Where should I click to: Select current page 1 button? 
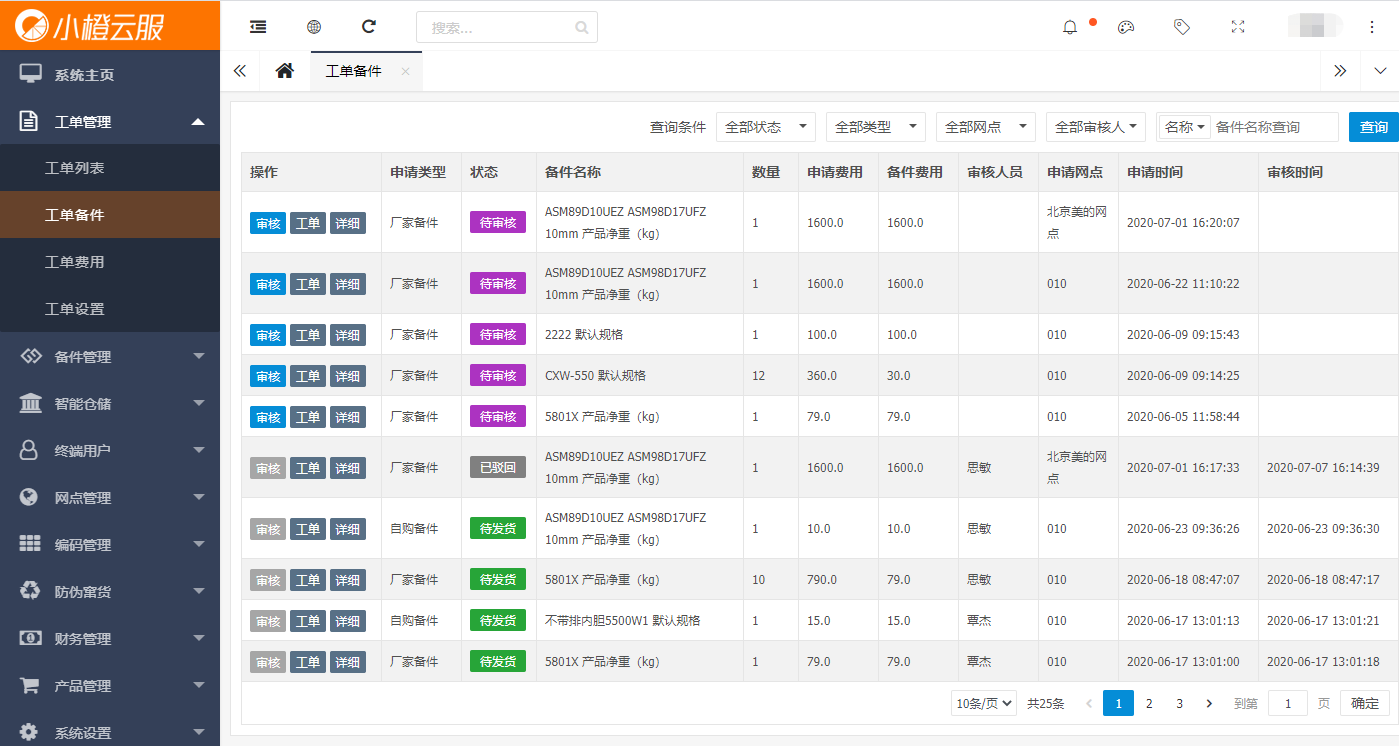pos(1118,703)
